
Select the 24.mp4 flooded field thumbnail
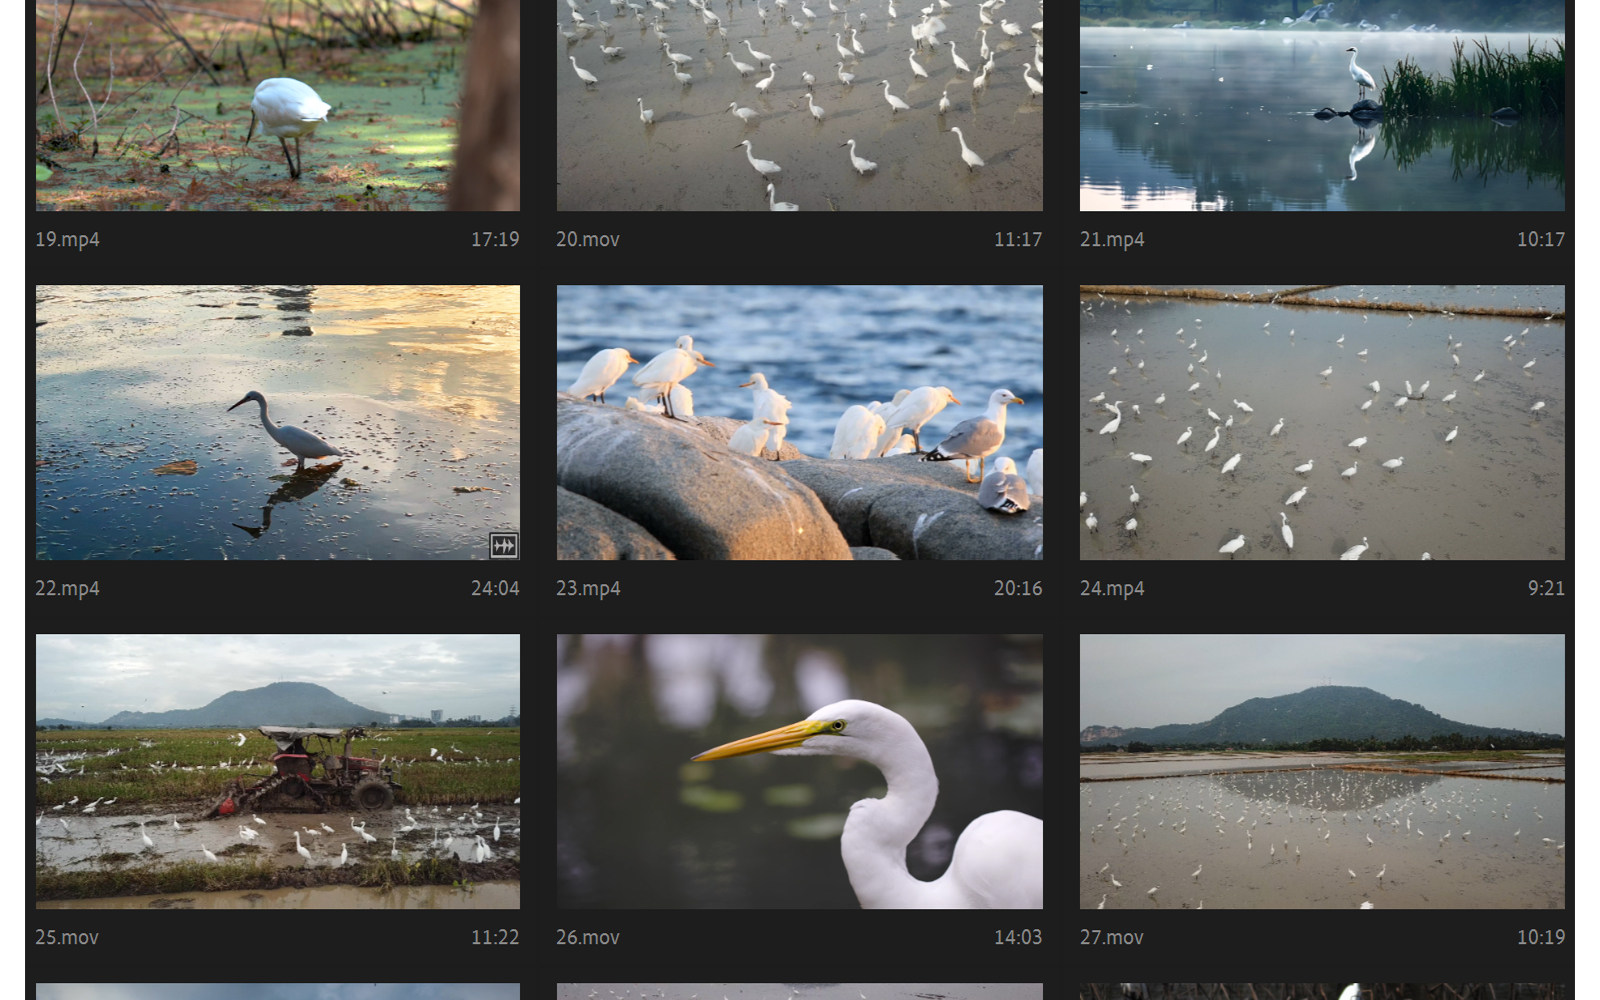1322,423
